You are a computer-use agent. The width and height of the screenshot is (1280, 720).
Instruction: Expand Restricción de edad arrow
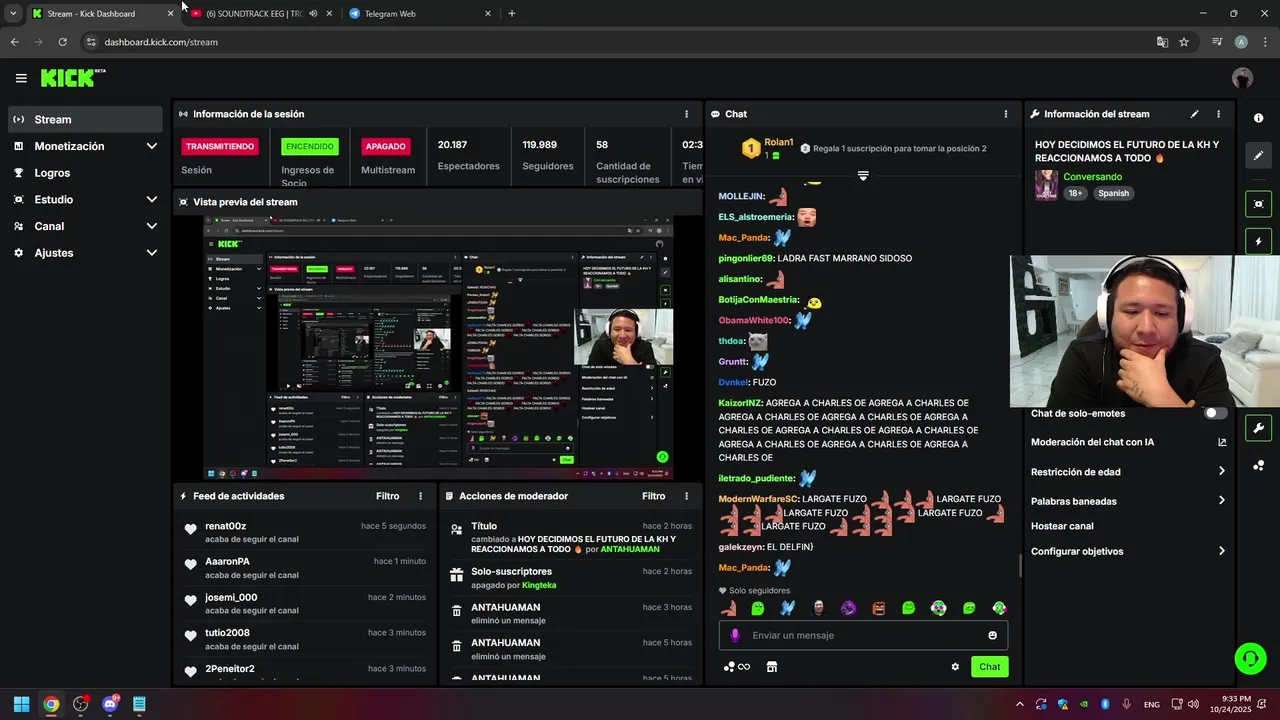[x=1222, y=471]
